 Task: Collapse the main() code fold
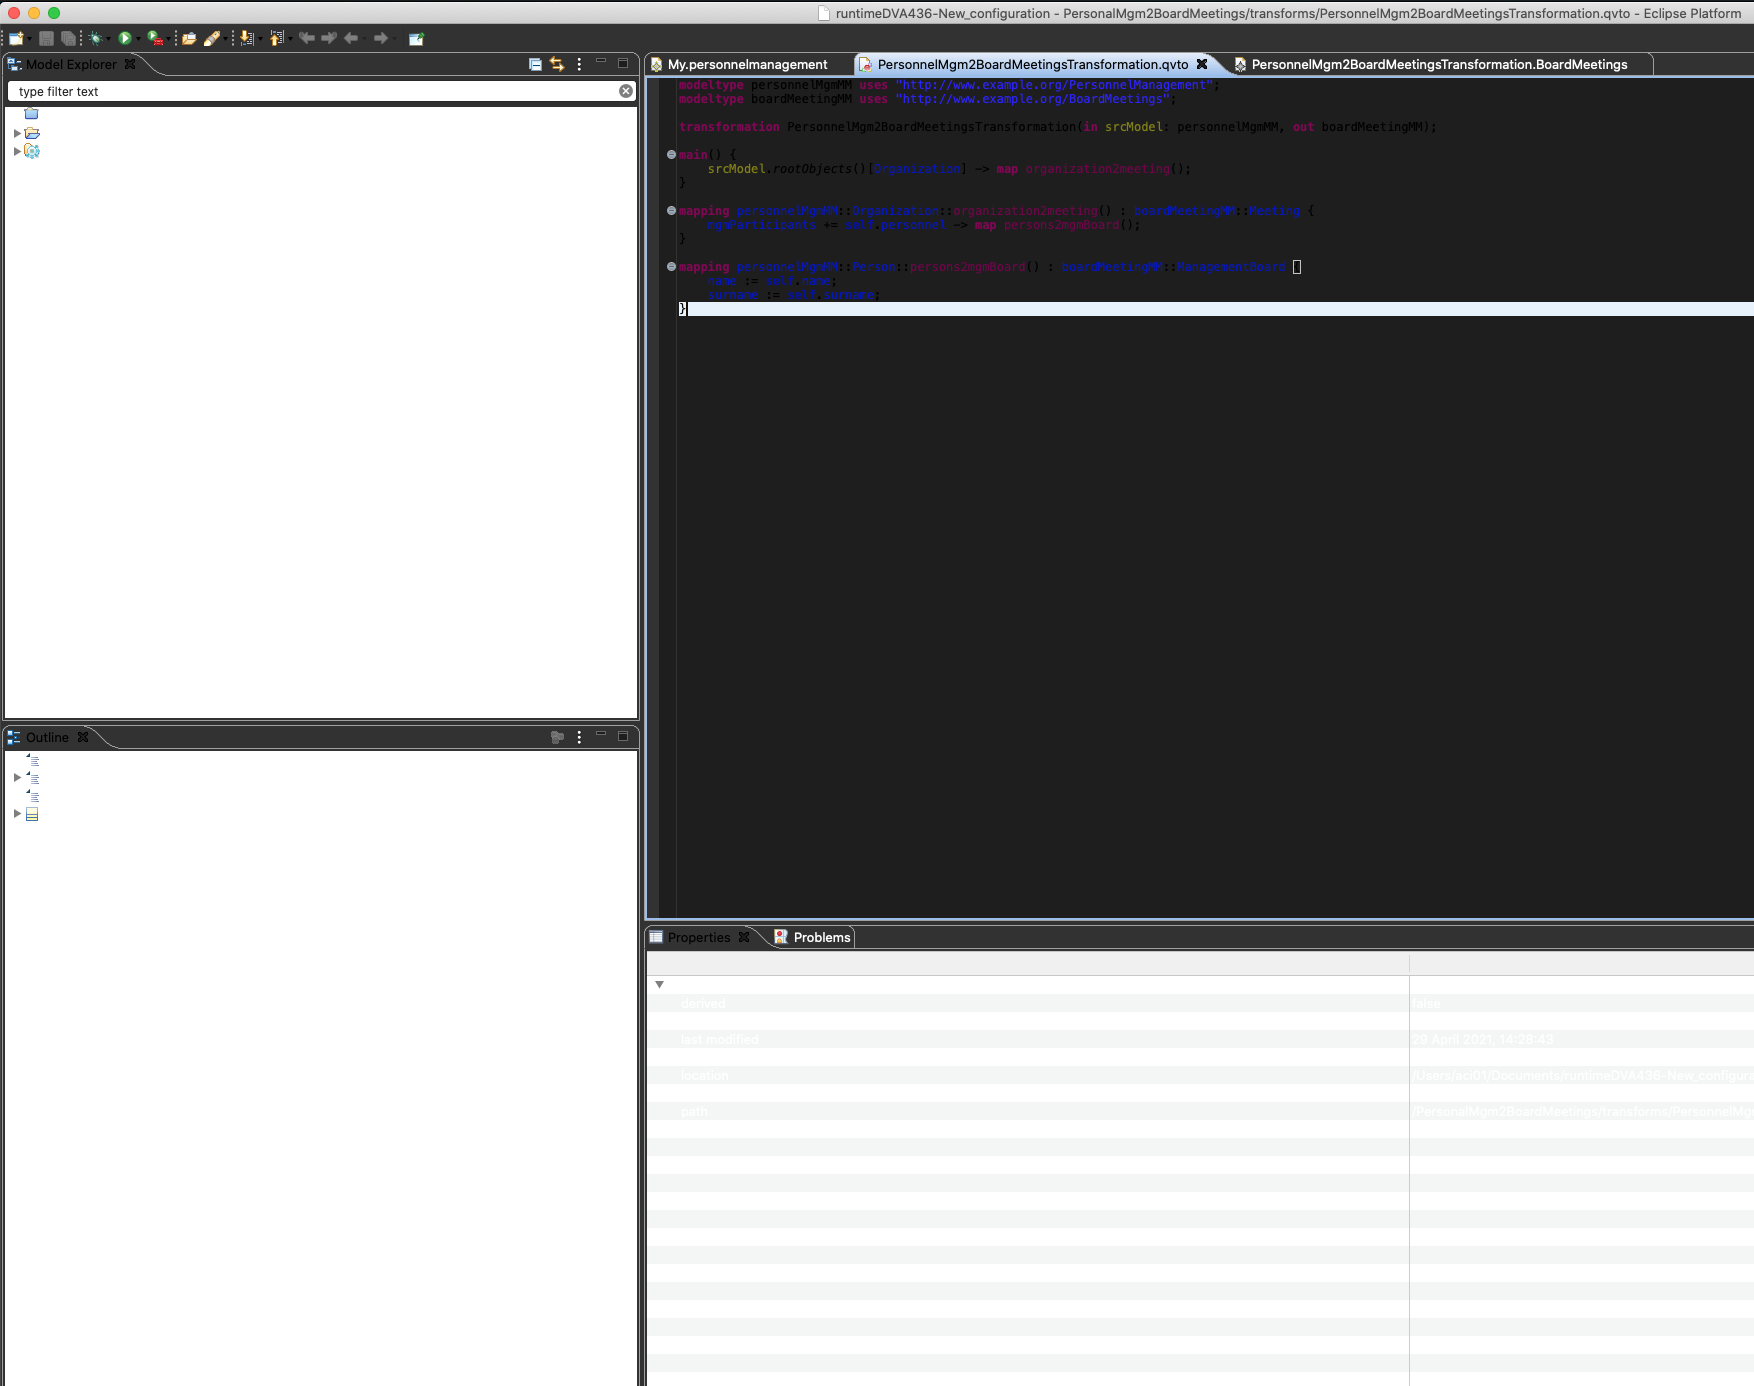tap(671, 155)
